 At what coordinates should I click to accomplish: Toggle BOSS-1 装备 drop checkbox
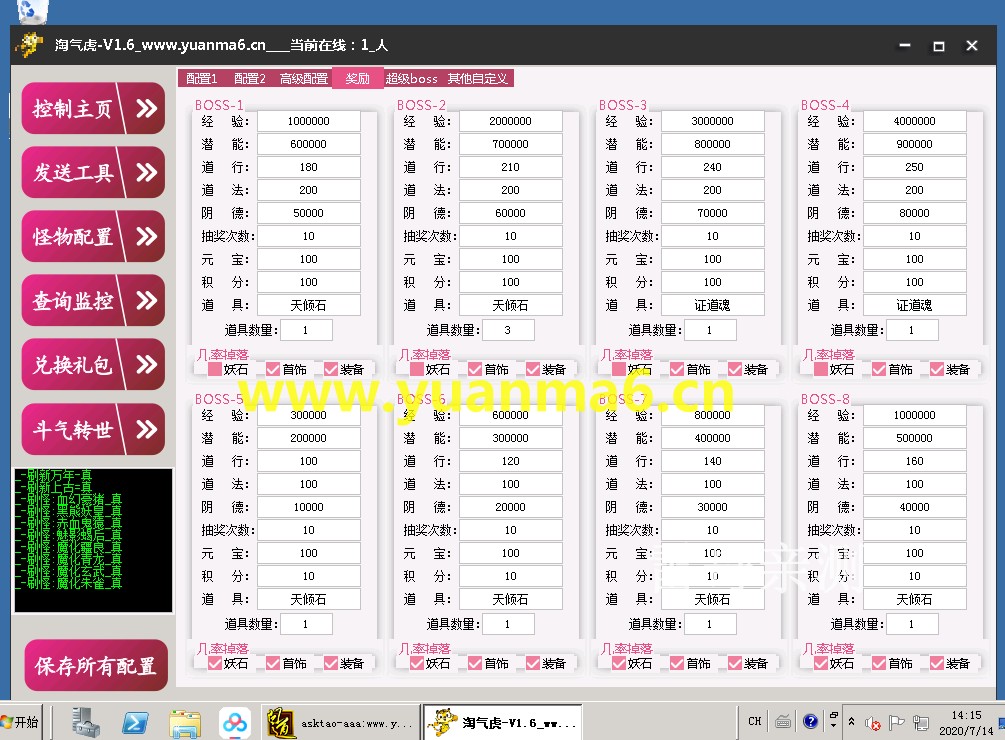[x=331, y=369]
